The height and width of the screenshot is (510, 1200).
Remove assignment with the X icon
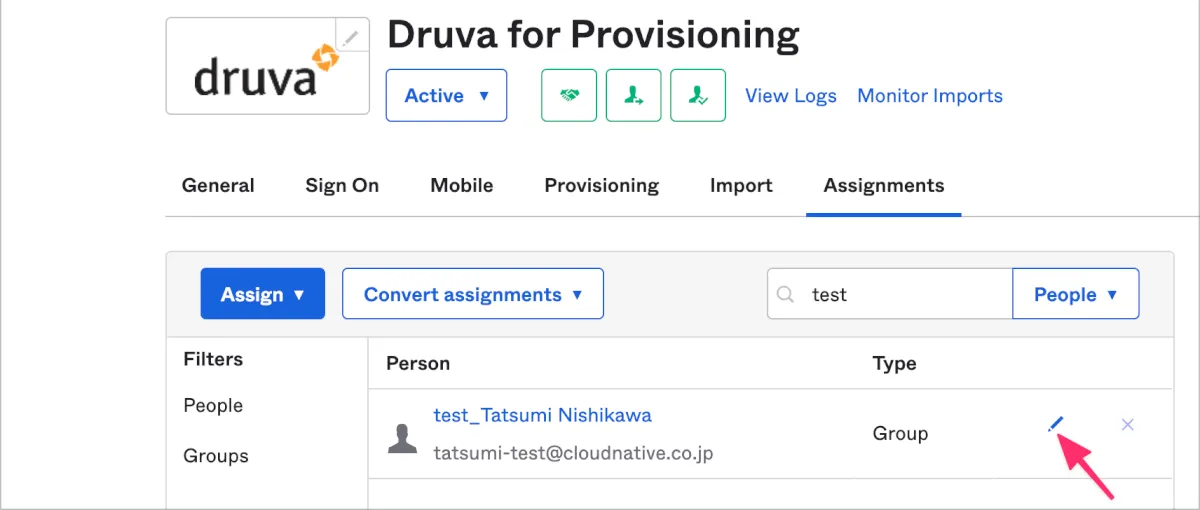click(1127, 425)
